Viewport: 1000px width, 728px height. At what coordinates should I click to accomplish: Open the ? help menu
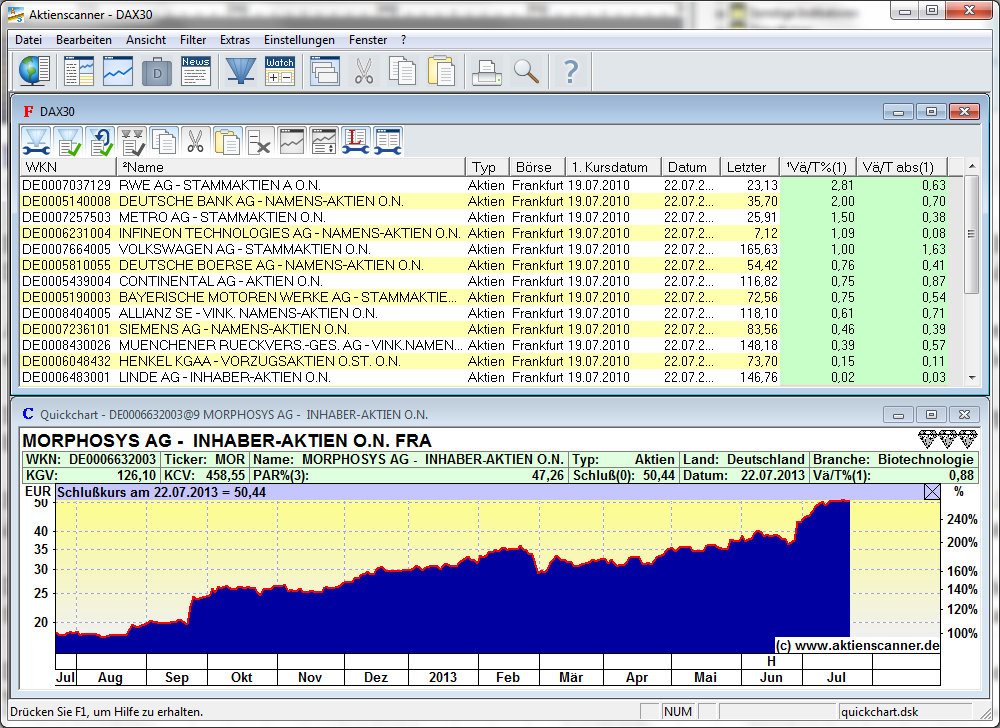(403, 40)
